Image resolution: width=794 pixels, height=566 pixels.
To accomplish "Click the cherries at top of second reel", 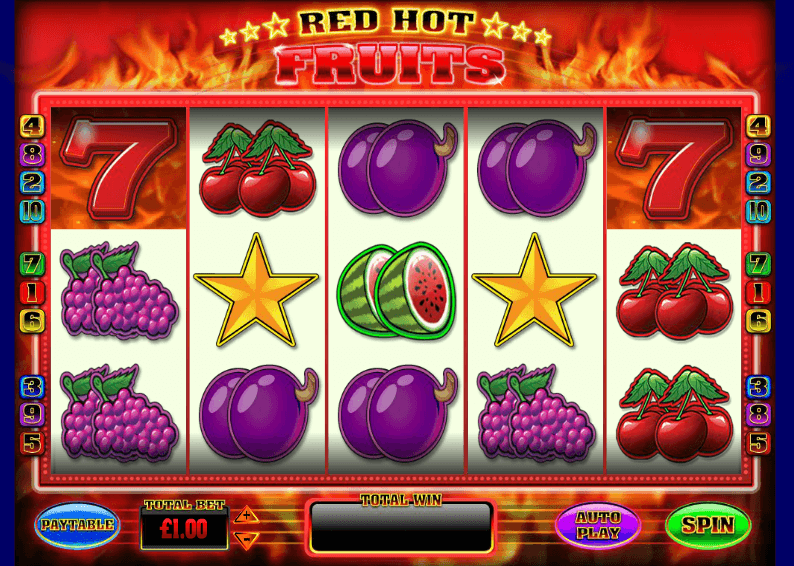I will pos(258,168).
